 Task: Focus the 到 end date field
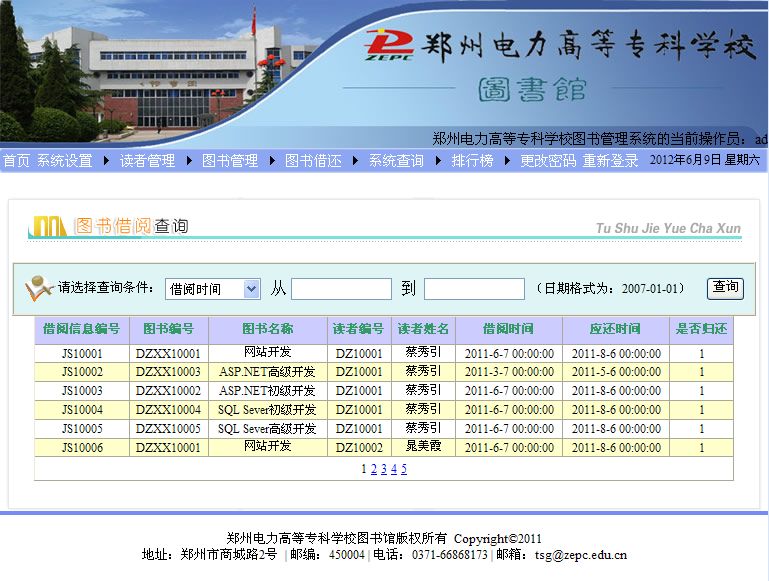474,289
